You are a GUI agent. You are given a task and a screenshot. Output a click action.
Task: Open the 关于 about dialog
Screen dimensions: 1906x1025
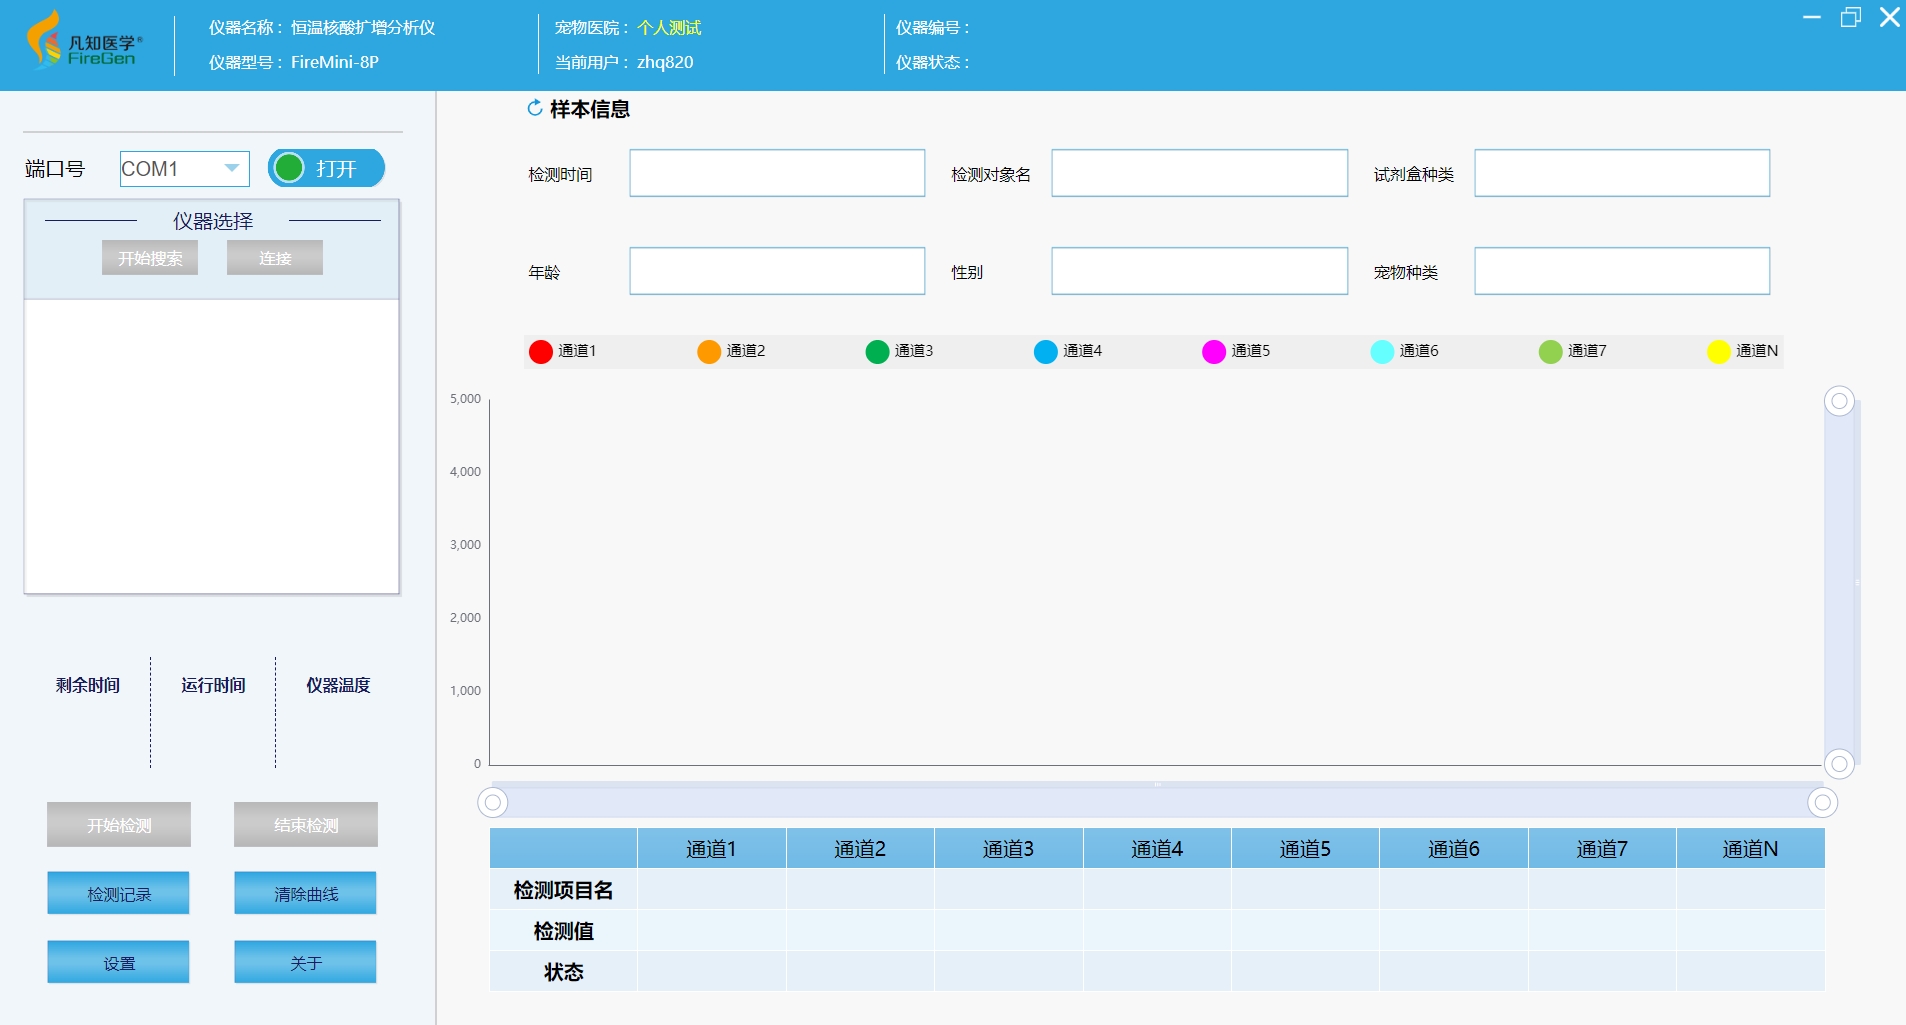click(x=305, y=962)
